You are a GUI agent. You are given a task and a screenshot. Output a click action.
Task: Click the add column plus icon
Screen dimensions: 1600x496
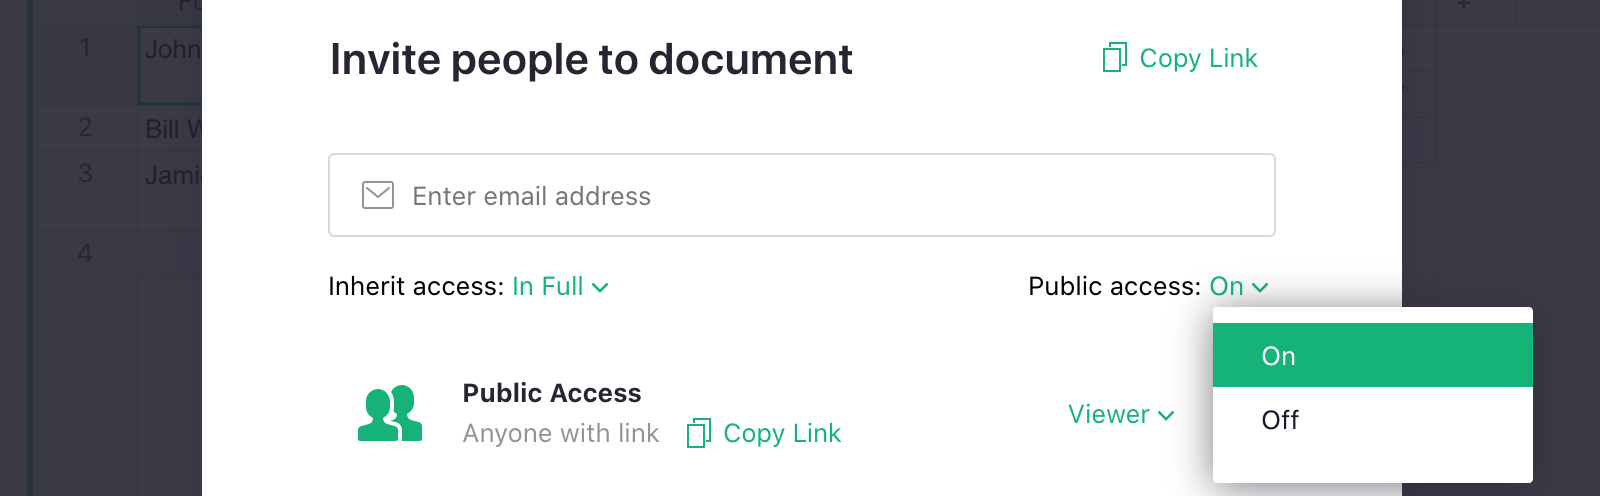click(1463, 6)
